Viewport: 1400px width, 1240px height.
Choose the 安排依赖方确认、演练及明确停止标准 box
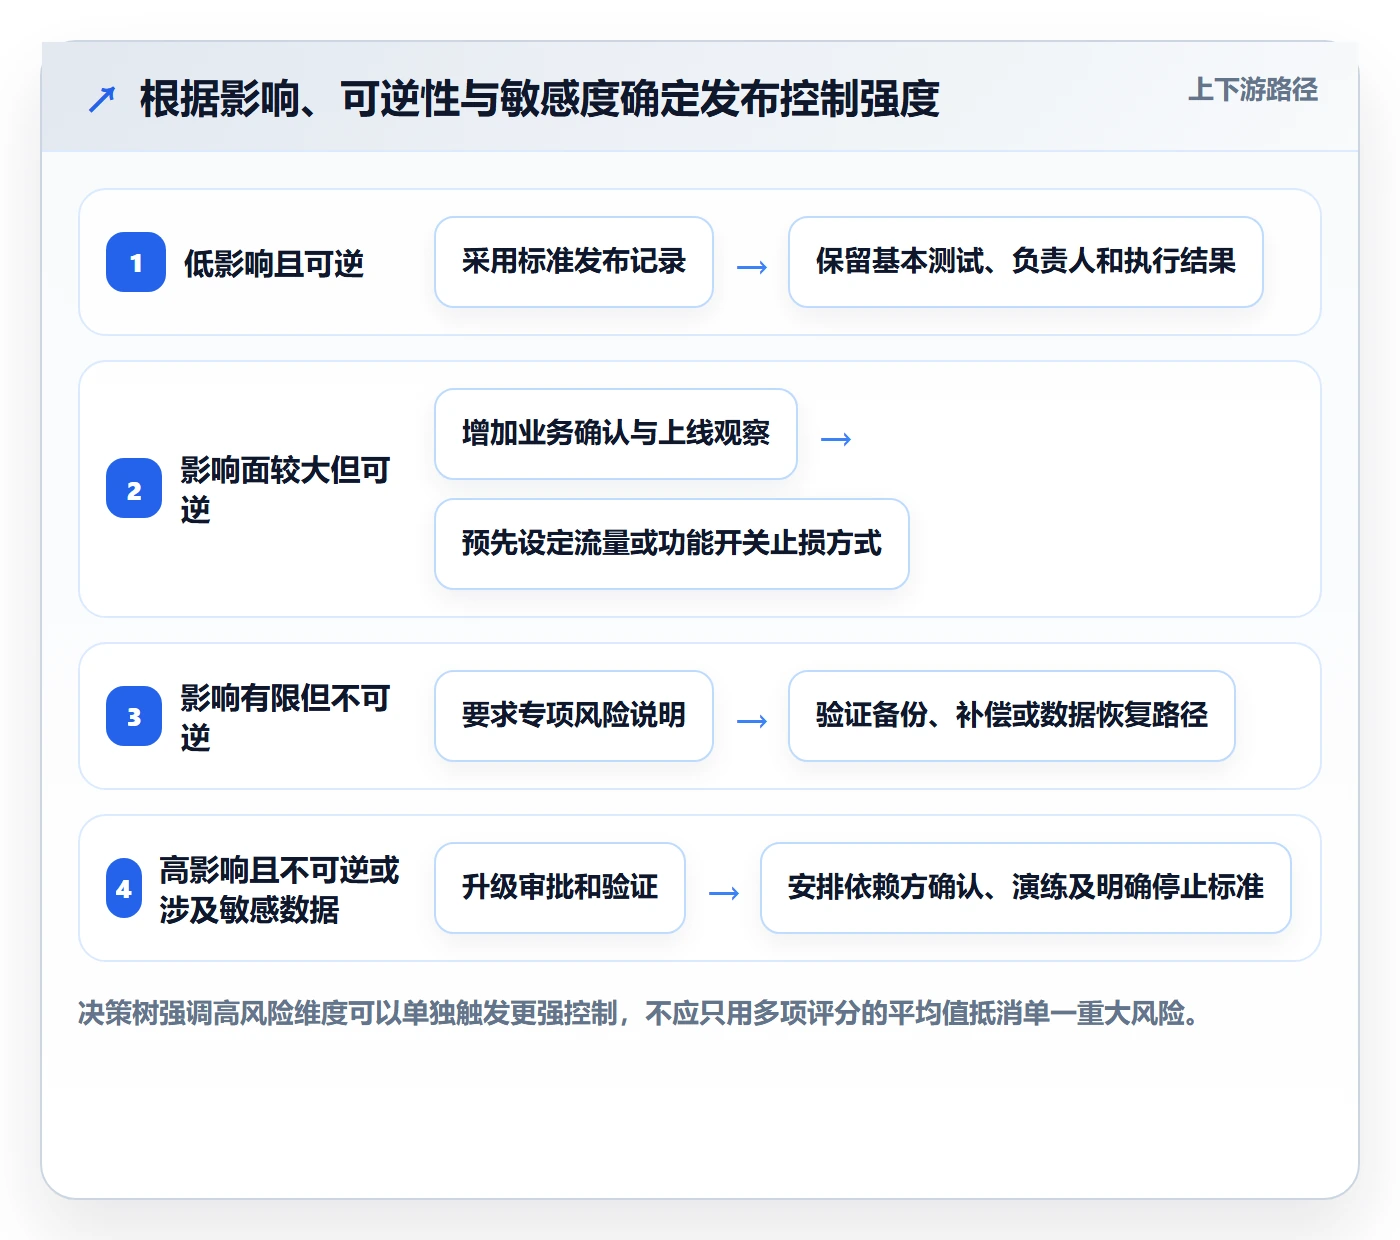pyautogui.click(x=1026, y=888)
